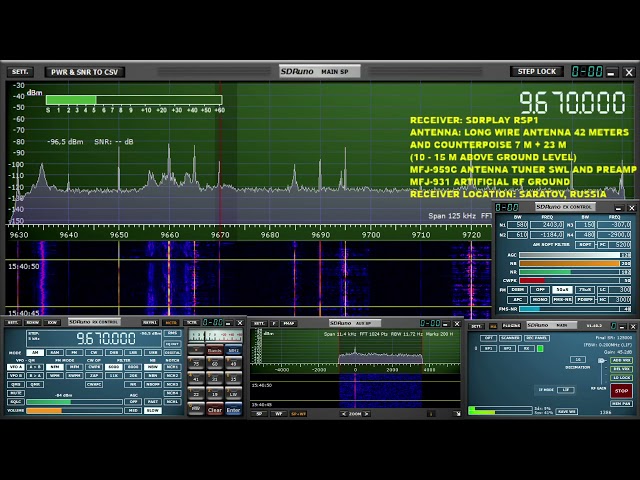Click zoom right arrow in Aux SP
The height and width of the screenshot is (480, 640).
point(367,413)
